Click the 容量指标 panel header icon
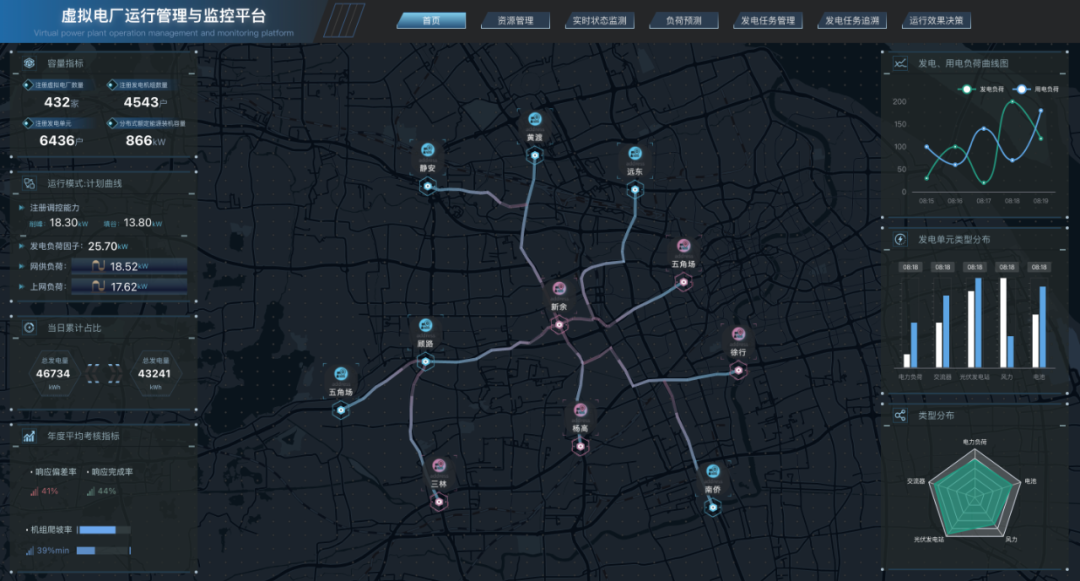The height and width of the screenshot is (581, 1080). (29, 63)
